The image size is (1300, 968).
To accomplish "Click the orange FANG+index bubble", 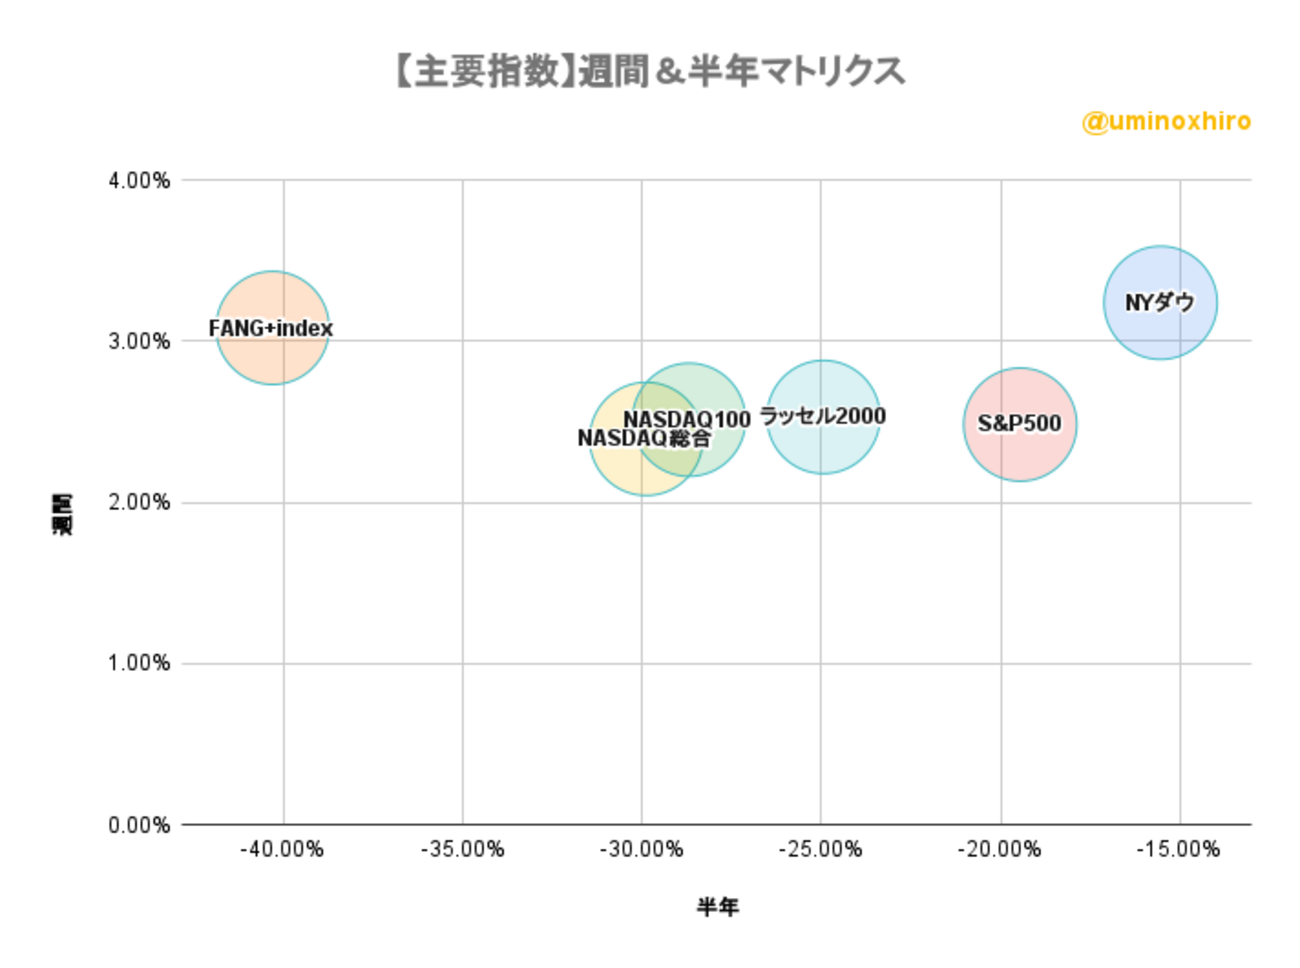I will 272,350.
